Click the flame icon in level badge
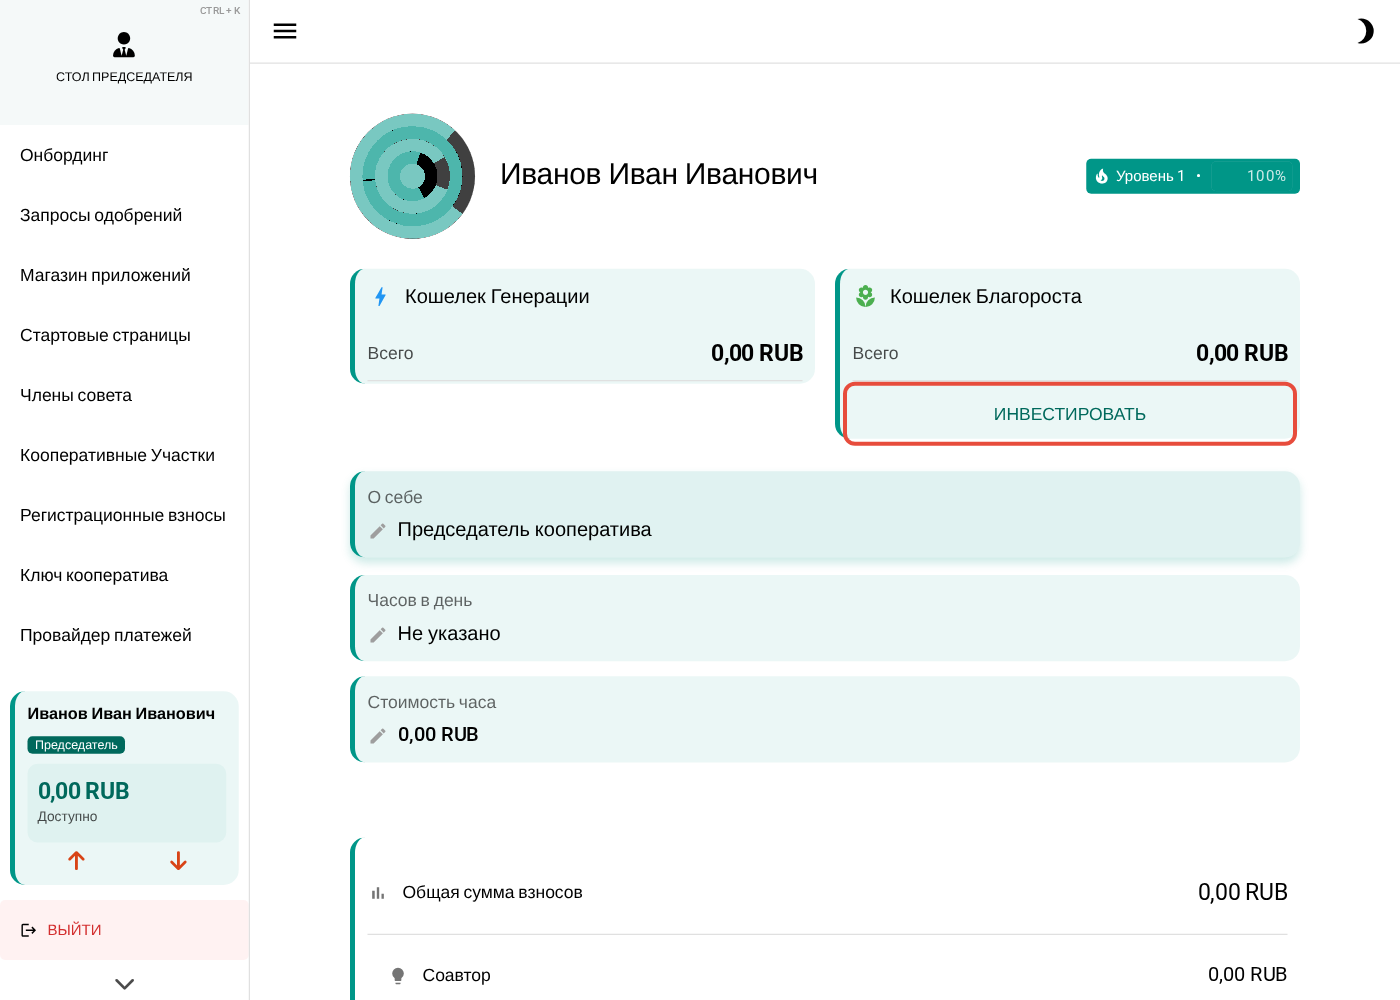Image resolution: width=1400 pixels, height=1000 pixels. (x=1102, y=176)
